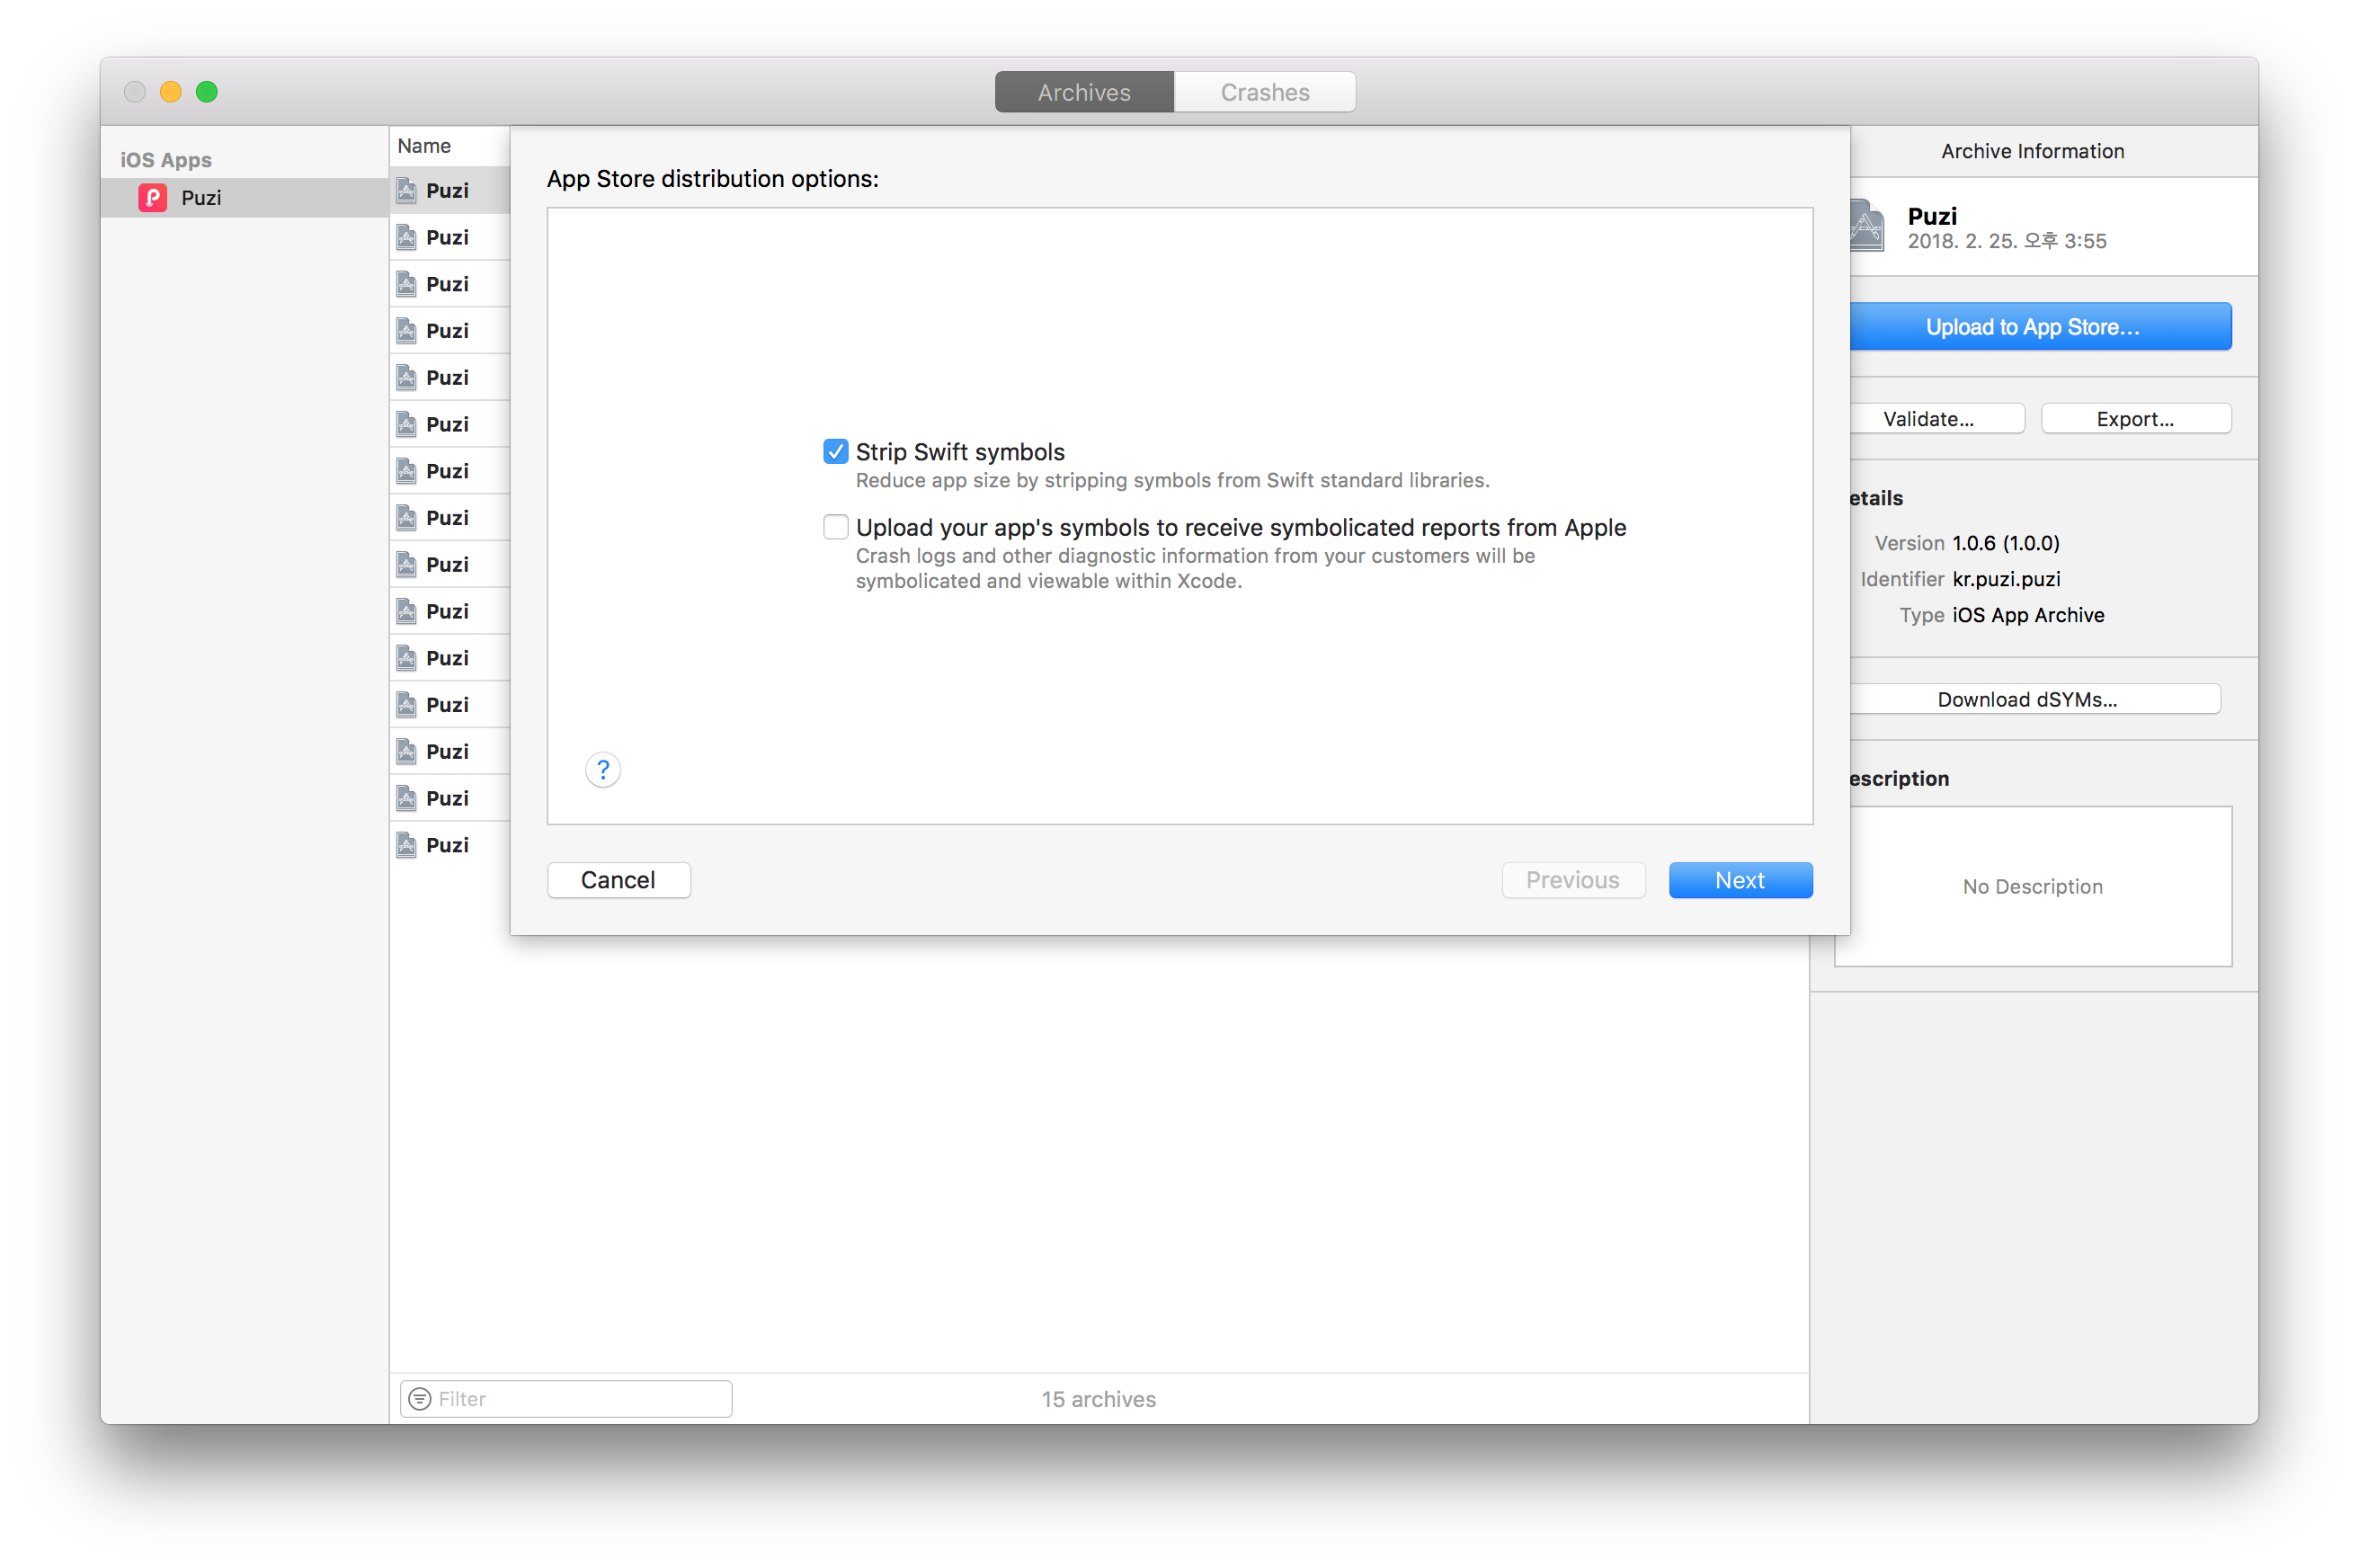Viewport: 2359px width, 1568px height.
Task: Click the archive date 2018. 2. 25. text
Action: pyautogui.click(x=2006, y=241)
